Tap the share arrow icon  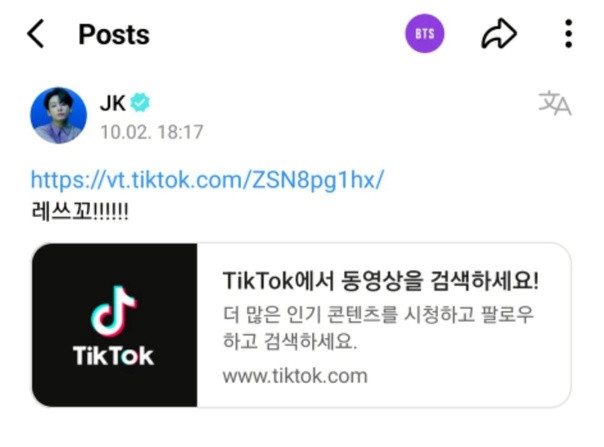pyautogui.click(x=499, y=34)
